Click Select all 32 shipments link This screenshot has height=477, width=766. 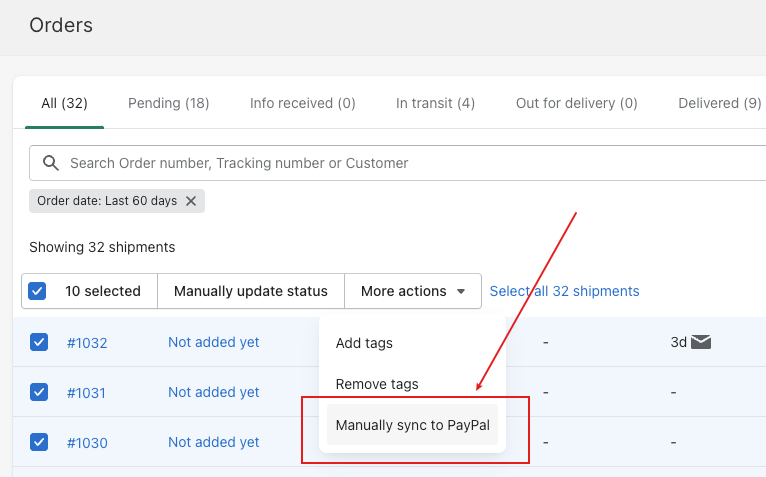click(x=564, y=291)
